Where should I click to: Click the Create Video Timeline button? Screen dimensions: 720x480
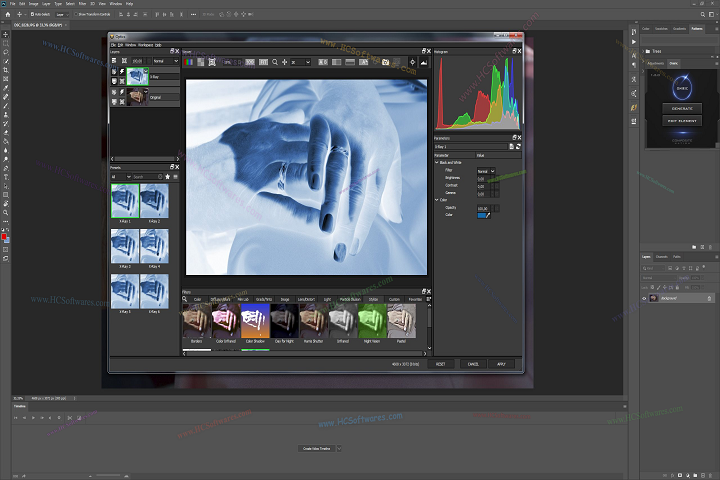coord(317,448)
